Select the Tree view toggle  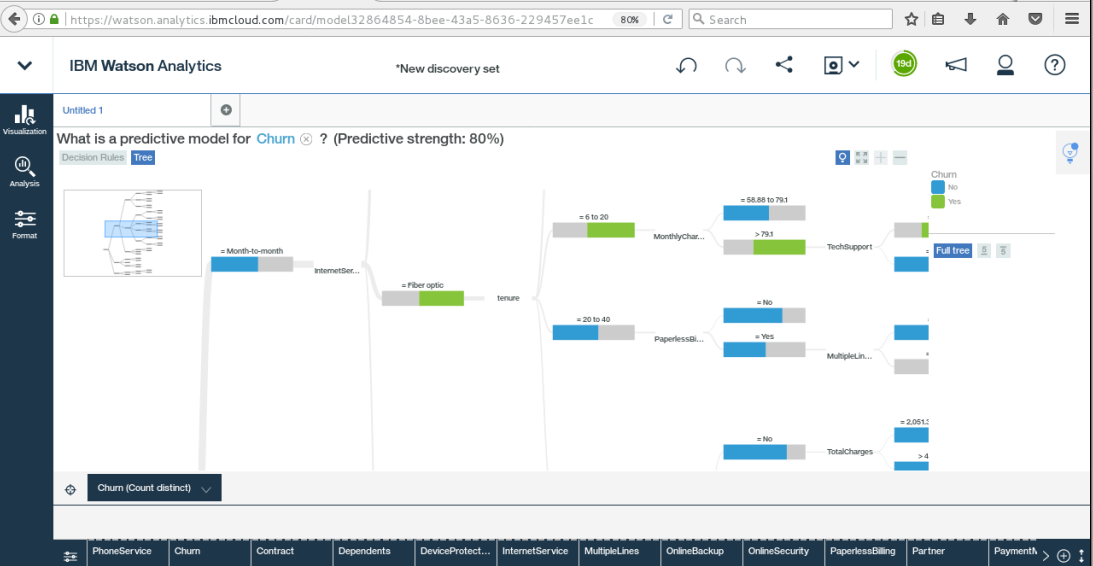[143, 158]
